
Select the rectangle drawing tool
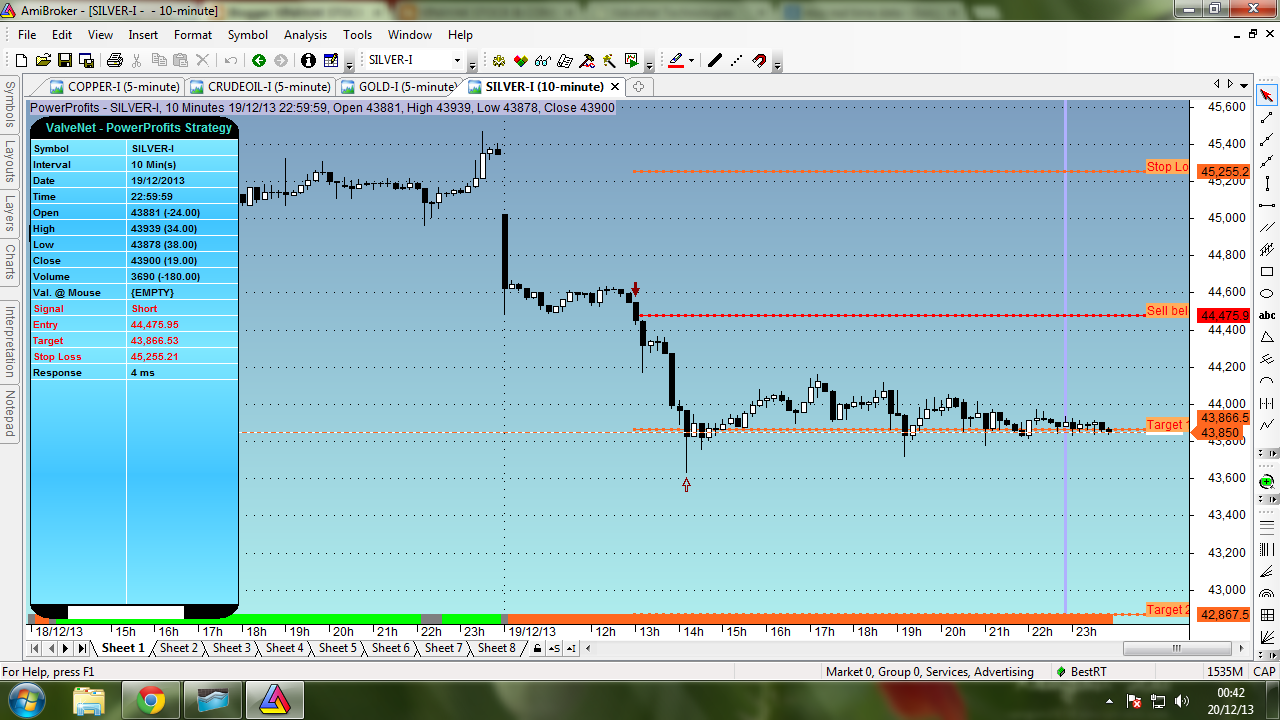(1267, 271)
